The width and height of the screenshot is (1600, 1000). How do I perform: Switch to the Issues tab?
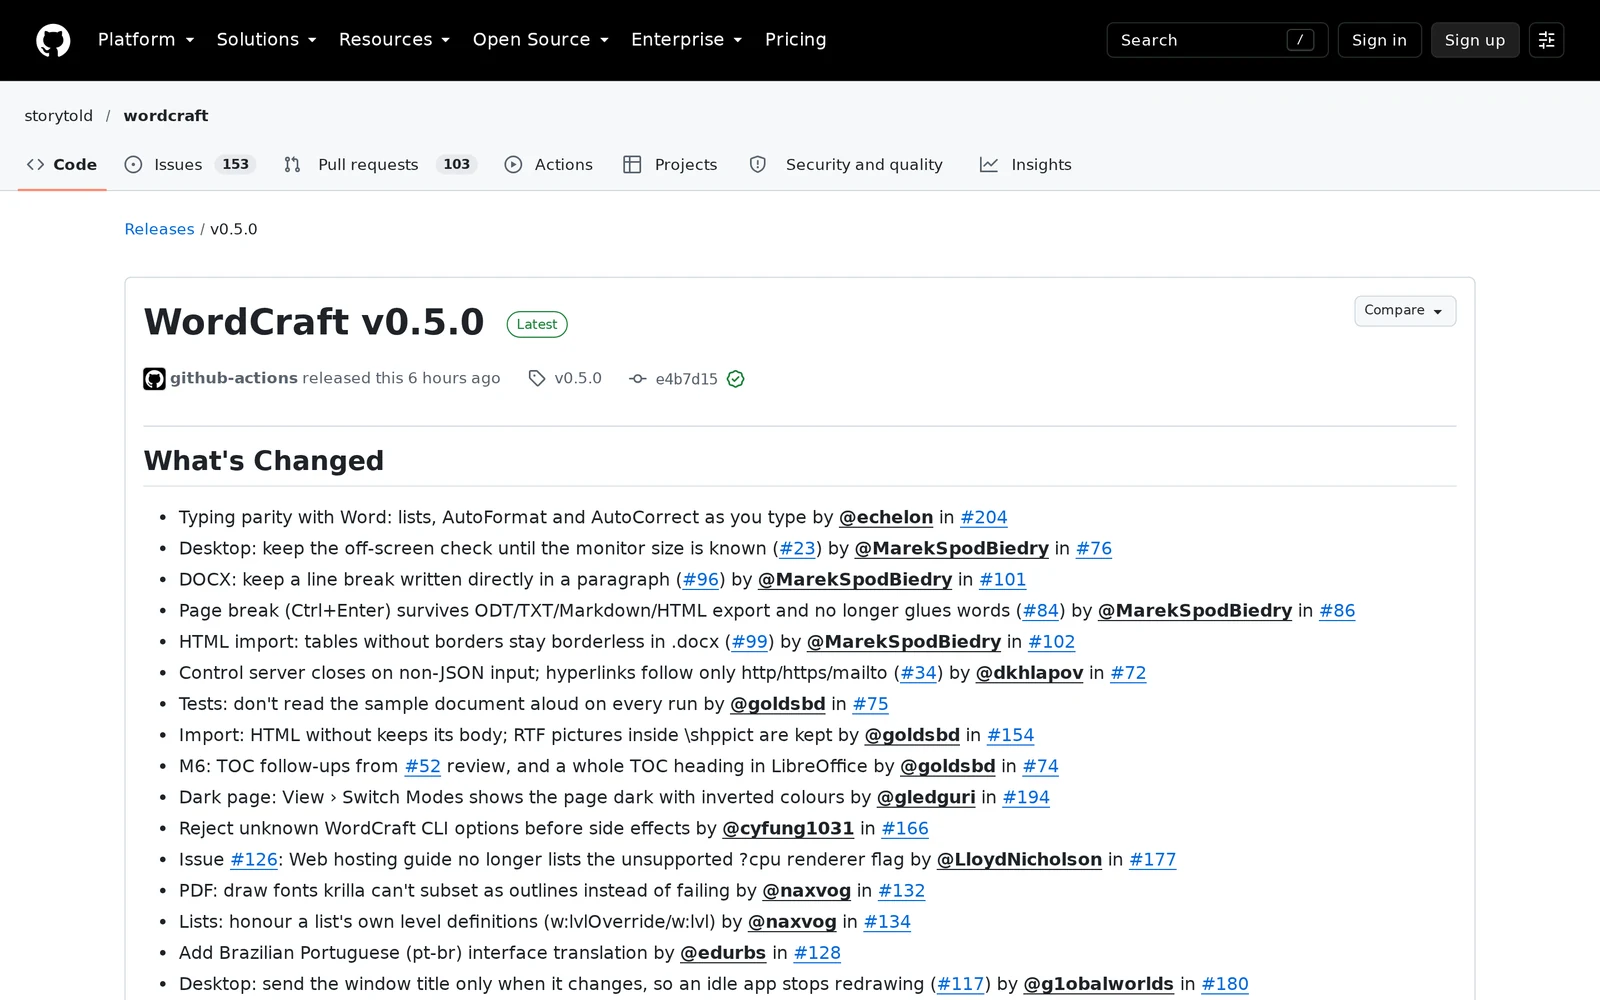coord(190,165)
